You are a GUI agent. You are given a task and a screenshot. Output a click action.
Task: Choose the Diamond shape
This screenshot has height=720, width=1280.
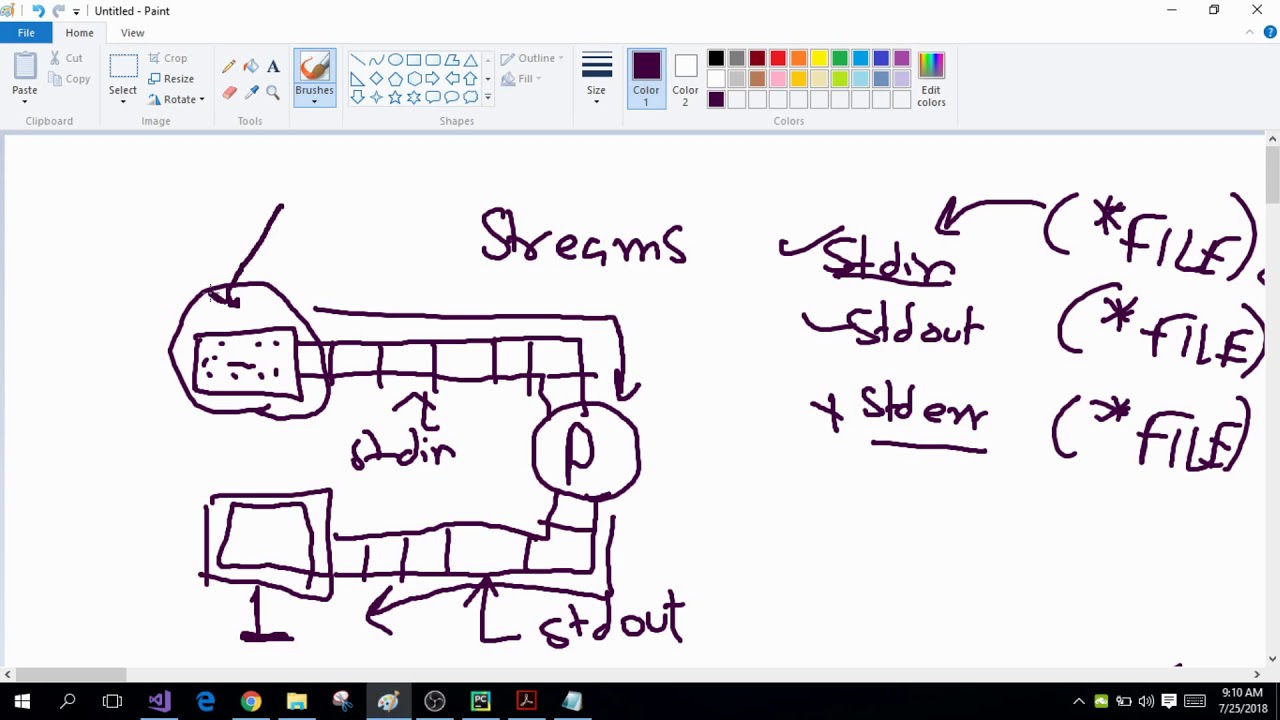[x=376, y=78]
